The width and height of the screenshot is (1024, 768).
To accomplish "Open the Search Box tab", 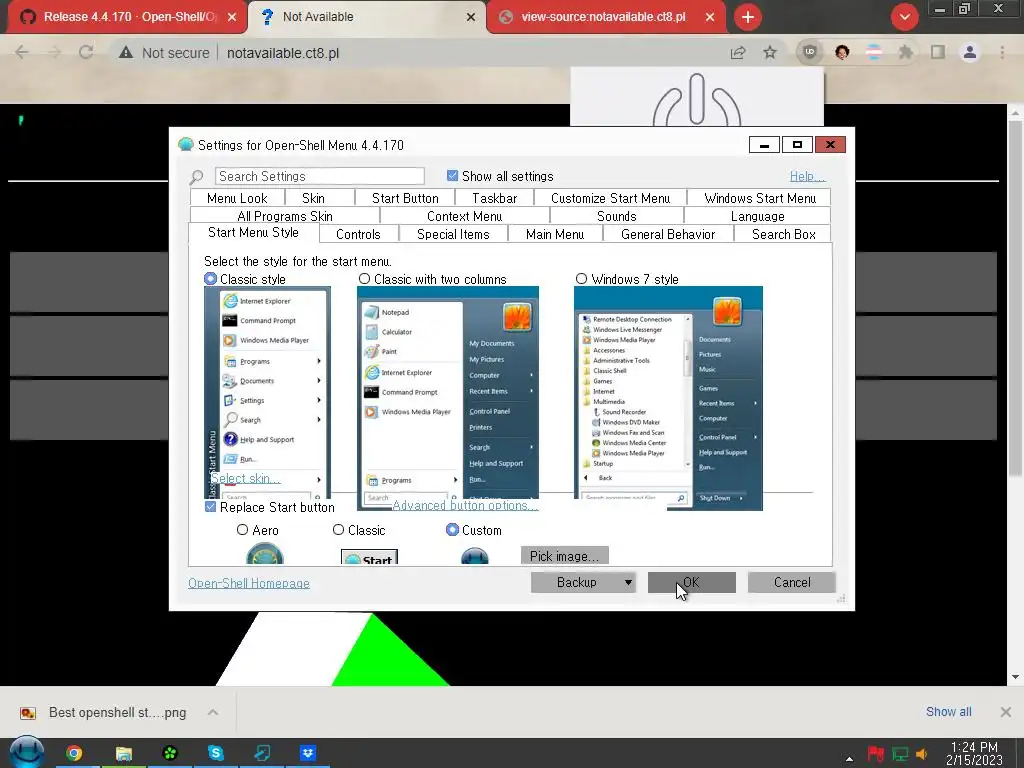I will tap(784, 234).
